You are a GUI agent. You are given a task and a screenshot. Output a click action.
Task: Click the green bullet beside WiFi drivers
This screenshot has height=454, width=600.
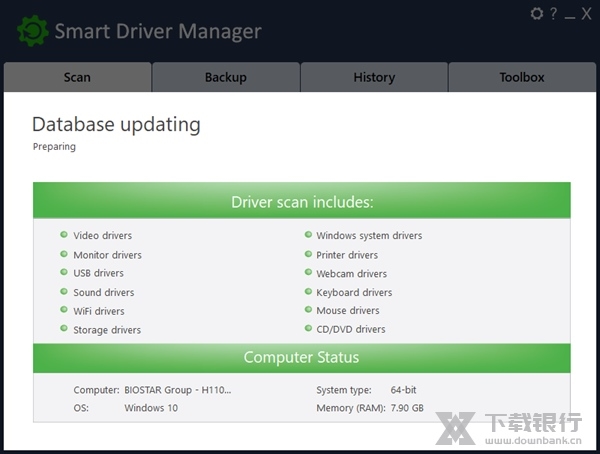[64, 311]
